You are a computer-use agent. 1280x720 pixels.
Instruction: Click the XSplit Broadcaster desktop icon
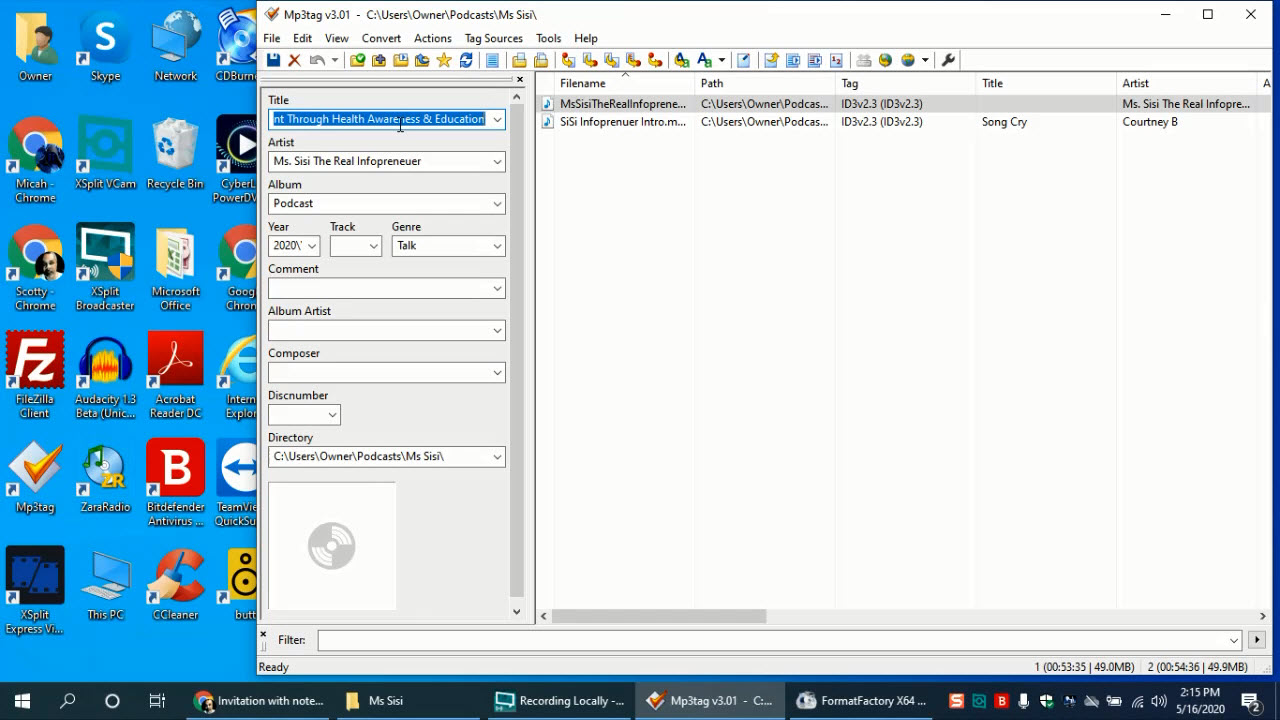105,268
